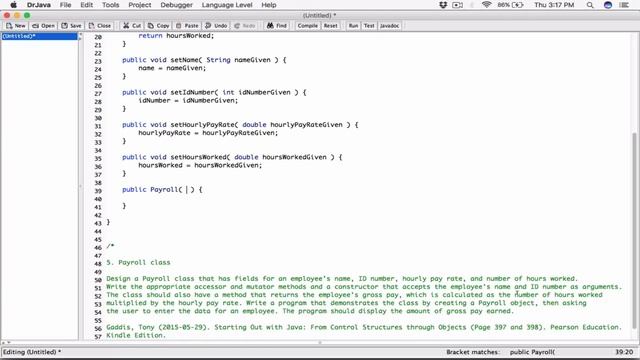Click the 'Editing (Untitled) *' status bar text

pos(32,352)
